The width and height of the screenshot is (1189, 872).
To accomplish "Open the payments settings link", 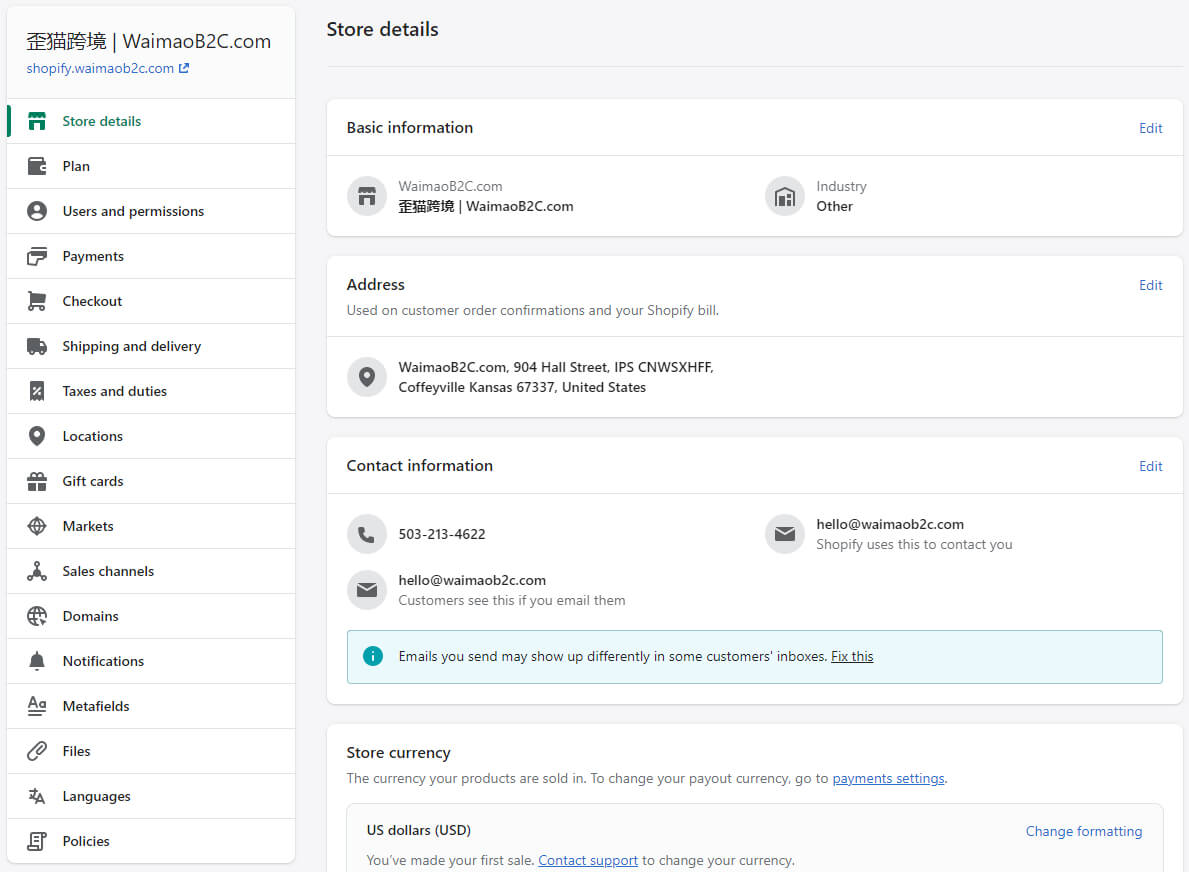I will coord(888,779).
